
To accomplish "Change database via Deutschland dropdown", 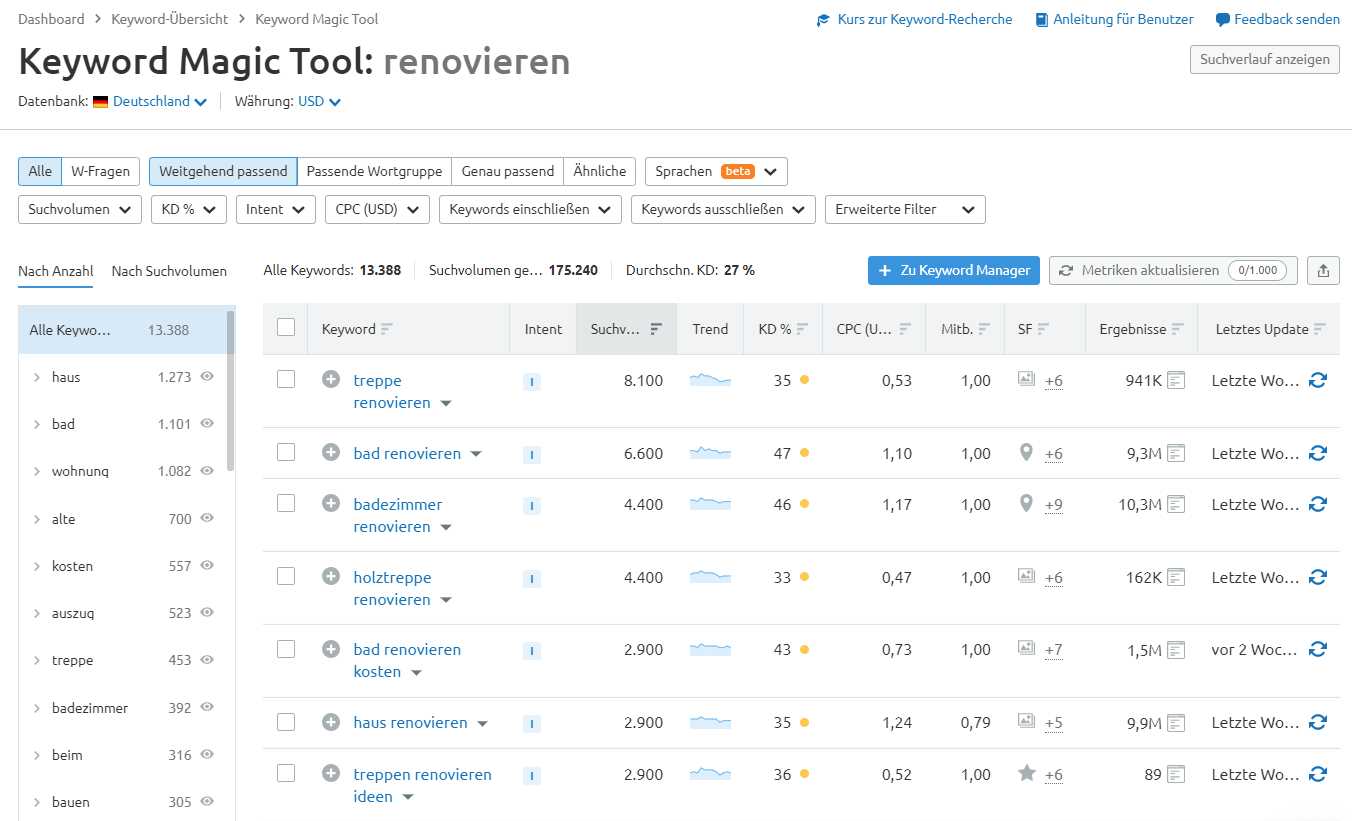I will coord(159,101).
